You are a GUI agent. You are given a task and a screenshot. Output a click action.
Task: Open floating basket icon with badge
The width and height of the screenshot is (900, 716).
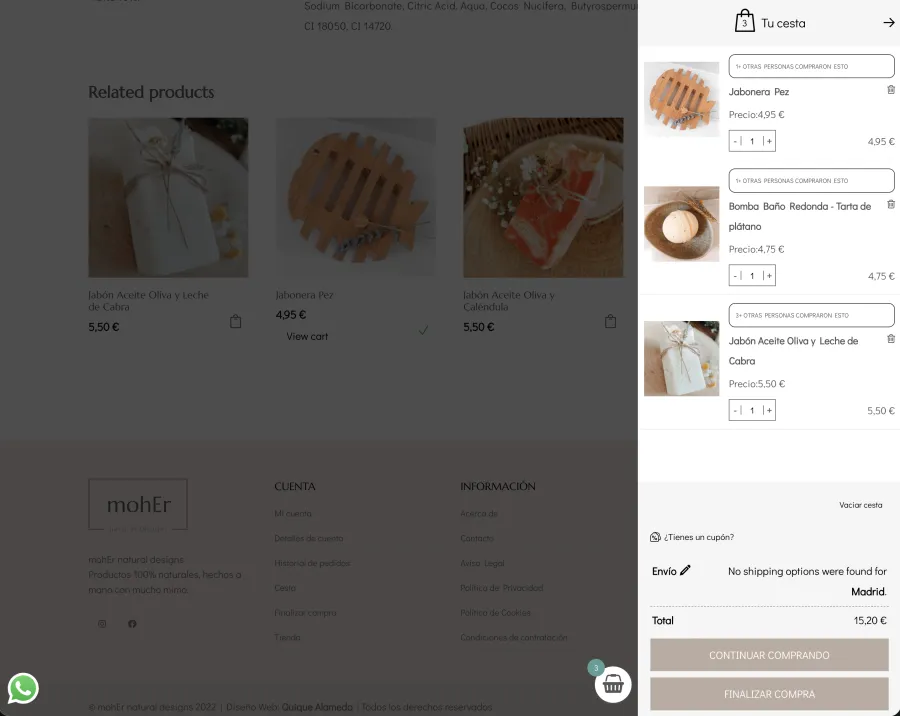coord(612,684)
